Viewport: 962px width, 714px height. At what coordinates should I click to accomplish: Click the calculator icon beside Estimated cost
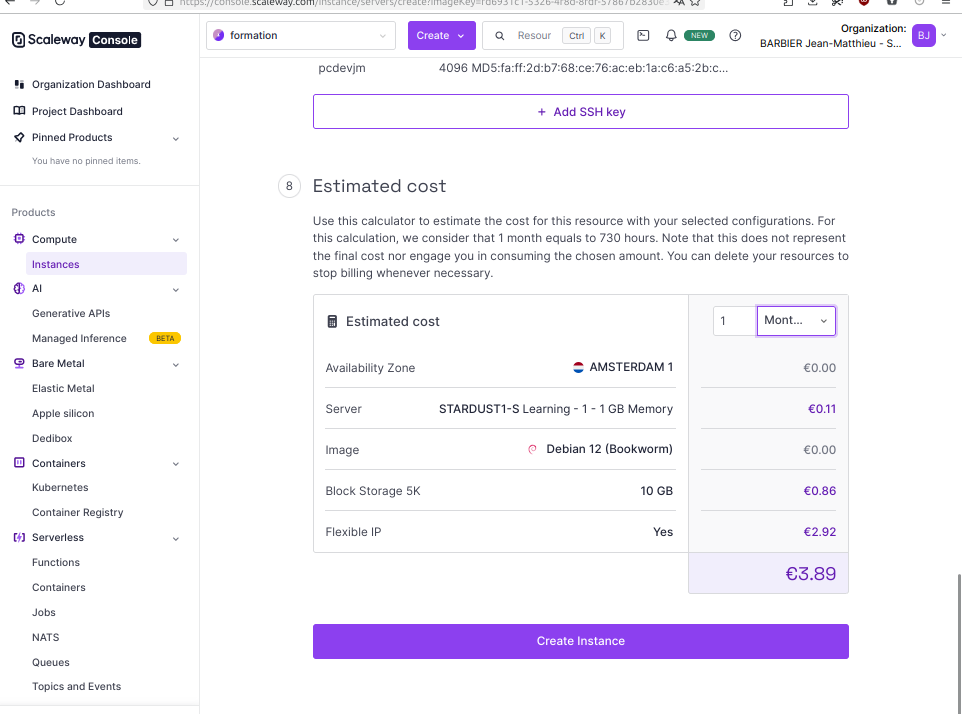pos(332,321)
